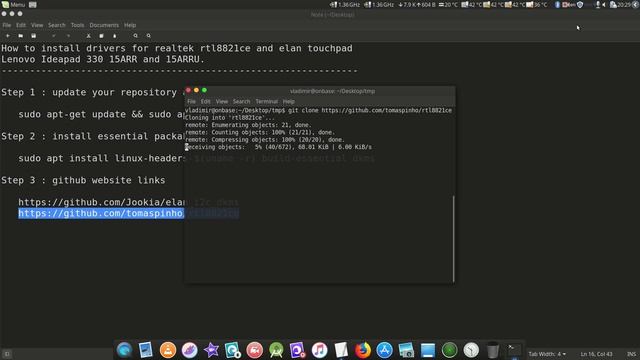Open the terminal window View menu
This screenshot has height=360, width=640.
click(222, 102)
